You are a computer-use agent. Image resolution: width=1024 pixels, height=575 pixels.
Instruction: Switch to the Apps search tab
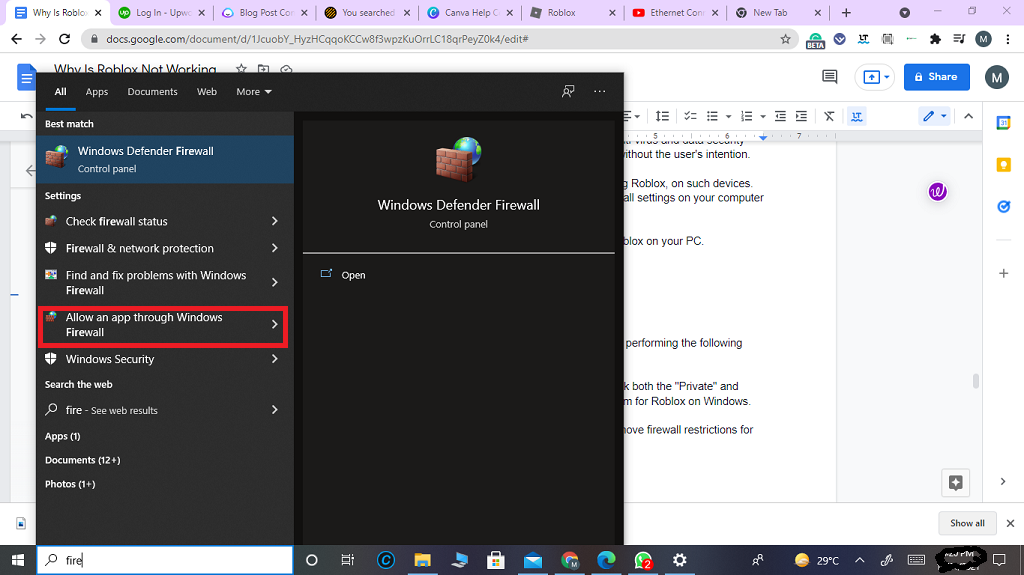pos(97,91)
